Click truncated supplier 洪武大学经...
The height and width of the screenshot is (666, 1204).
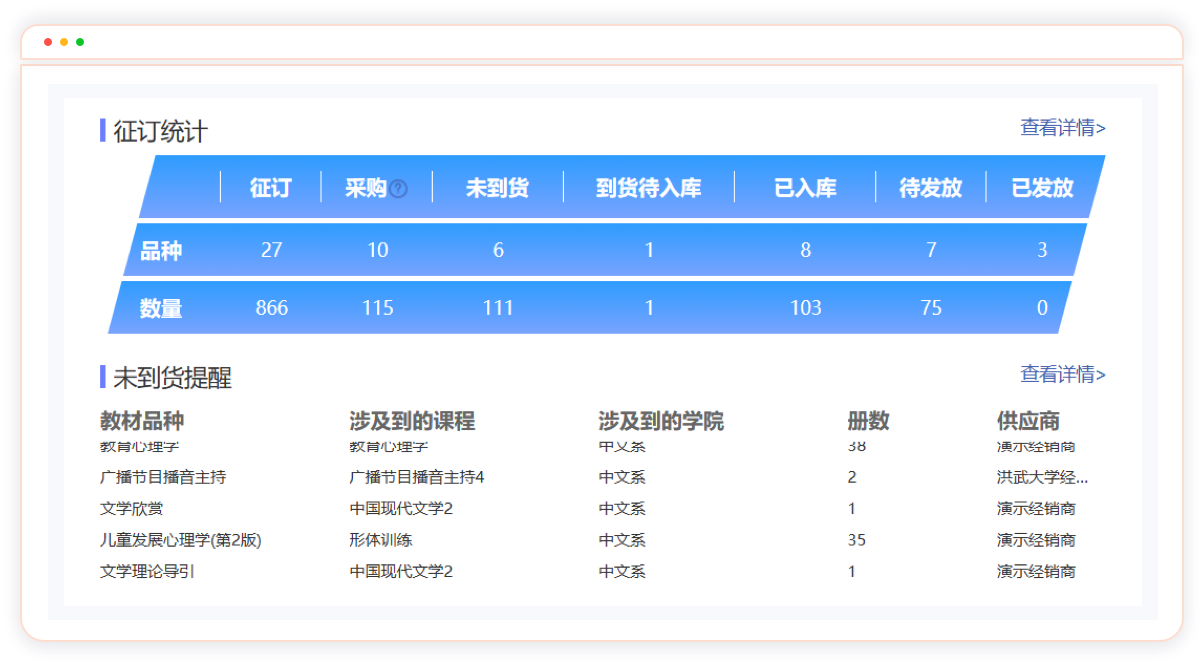tap(1042, 477)
